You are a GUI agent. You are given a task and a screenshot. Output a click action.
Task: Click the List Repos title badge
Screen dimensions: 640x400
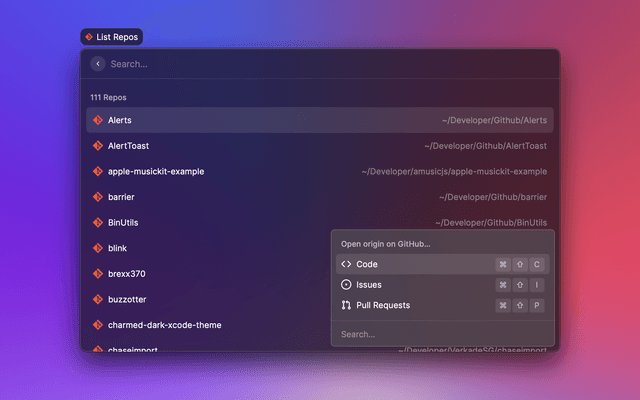coord(112,37)
